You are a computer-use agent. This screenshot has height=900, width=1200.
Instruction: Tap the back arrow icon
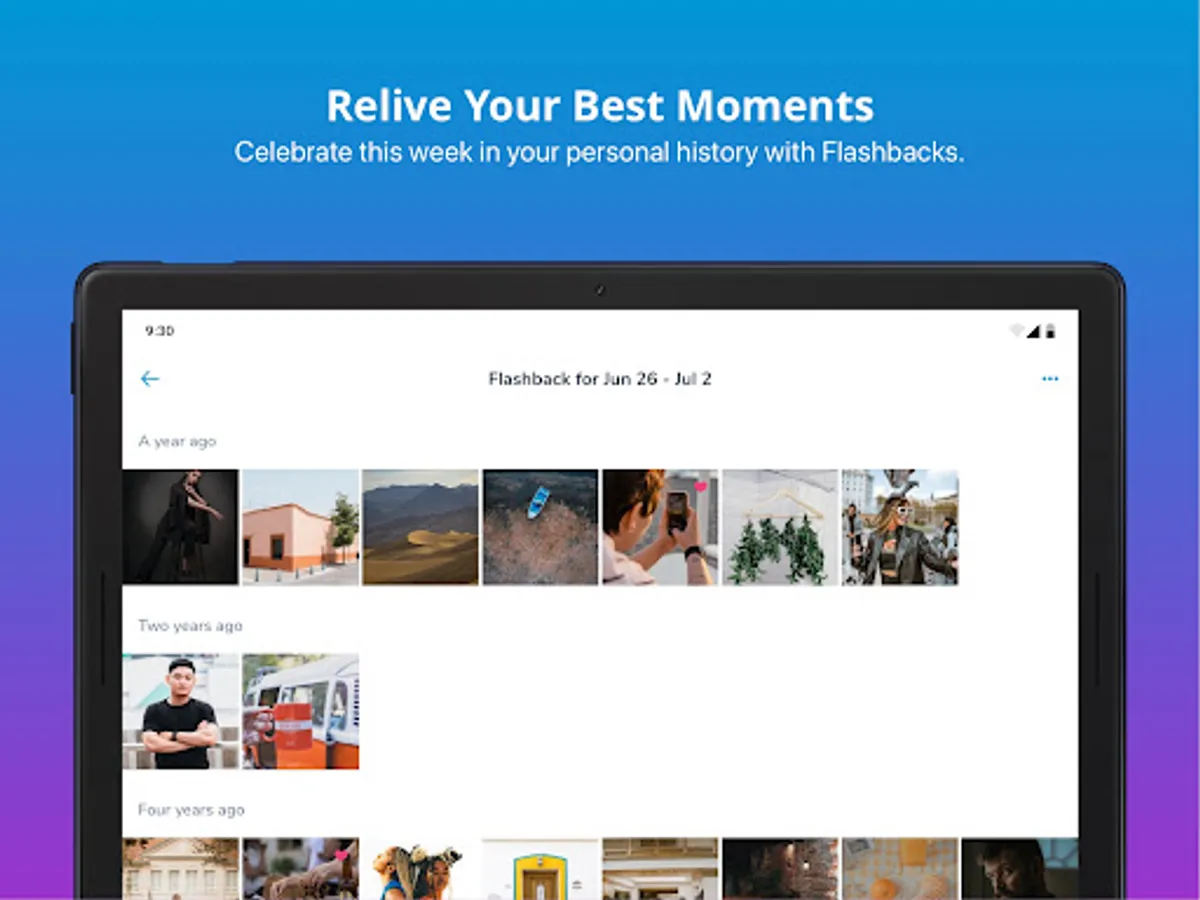coord(150,379)
